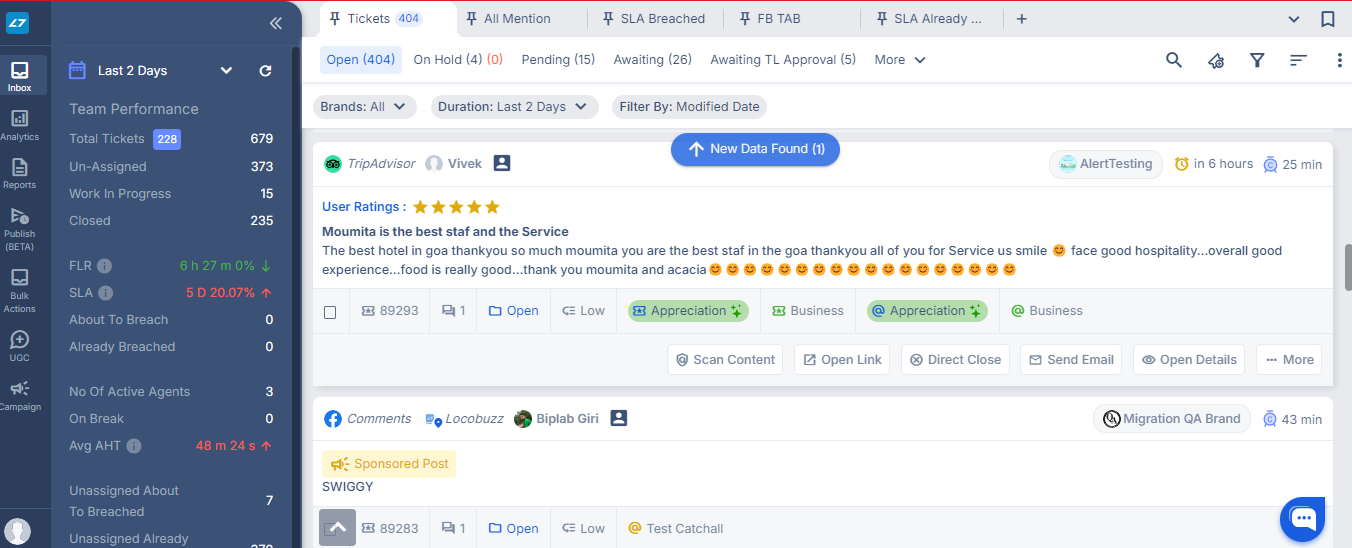
Task: Select Awaiting TL Approval (5) filter
Action: click(x=783, y=60)
